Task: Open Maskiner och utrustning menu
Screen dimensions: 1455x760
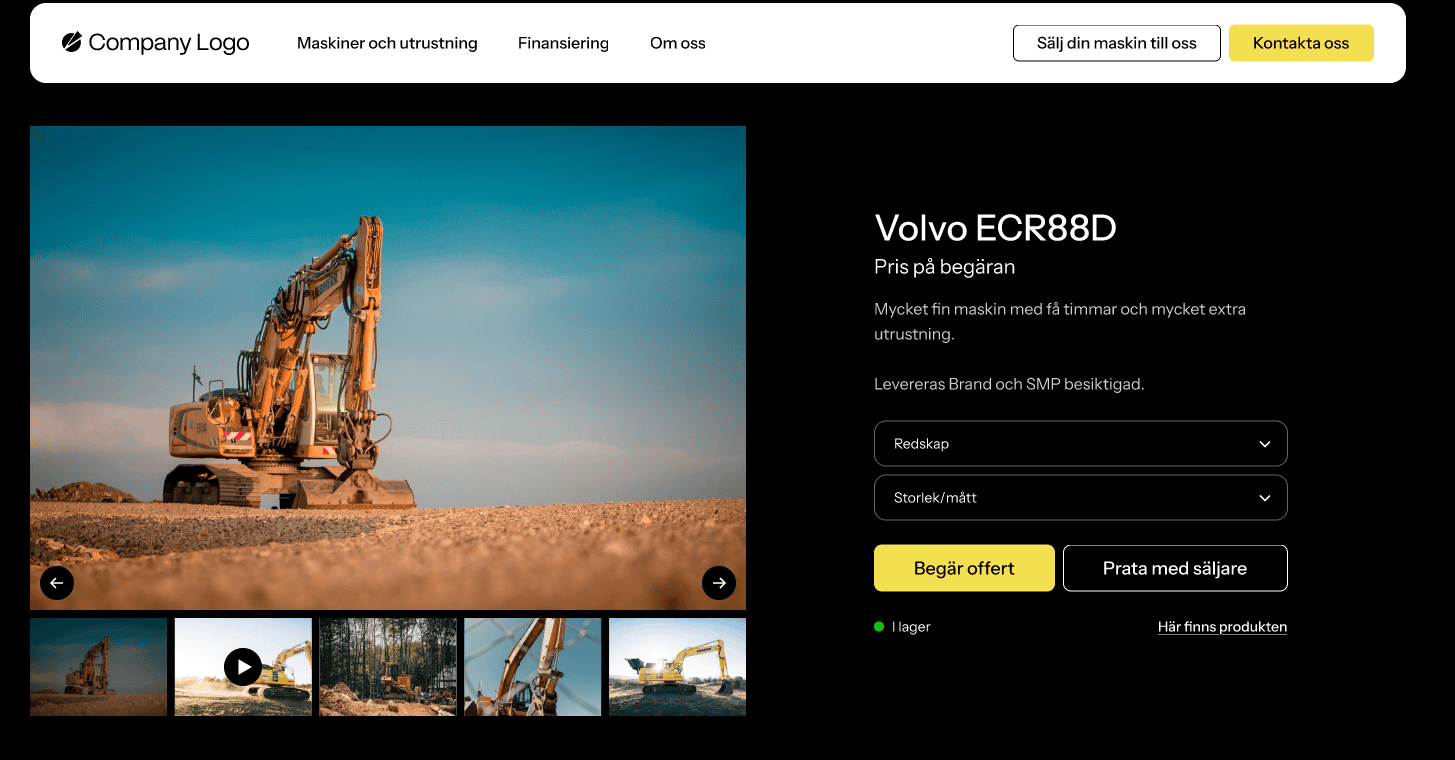Action: [x=387, y=43]
